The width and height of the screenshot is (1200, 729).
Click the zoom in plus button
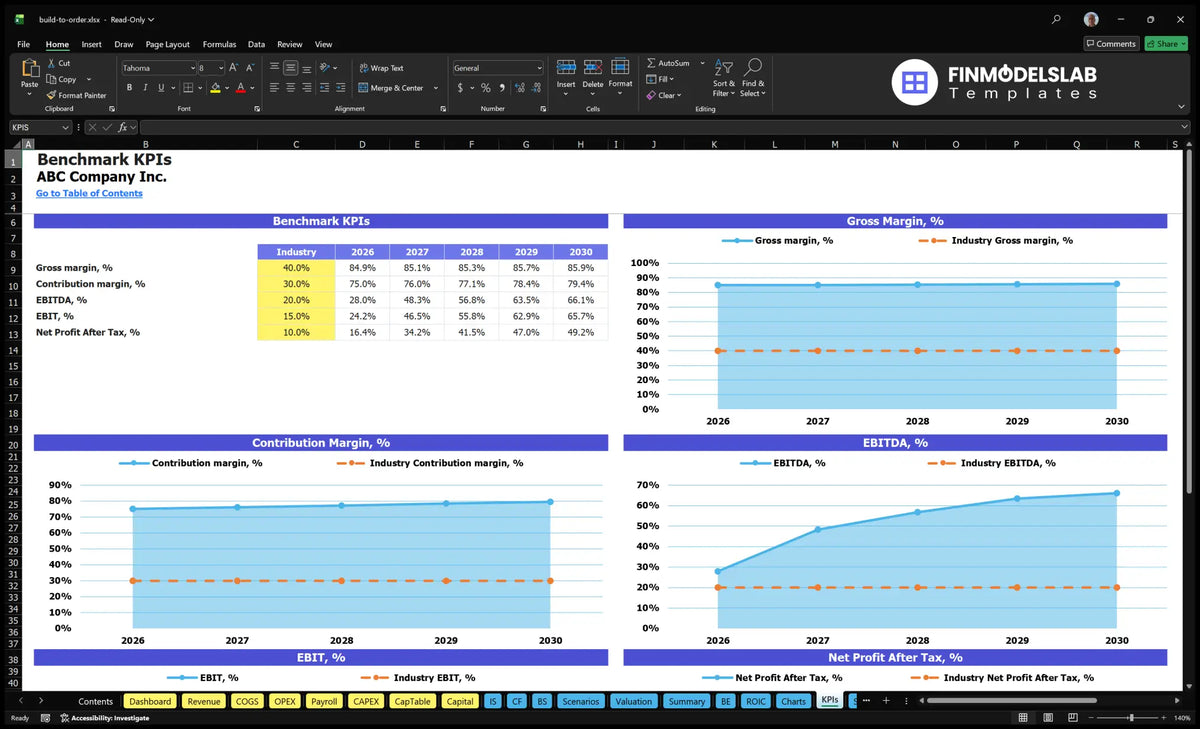1165,717
